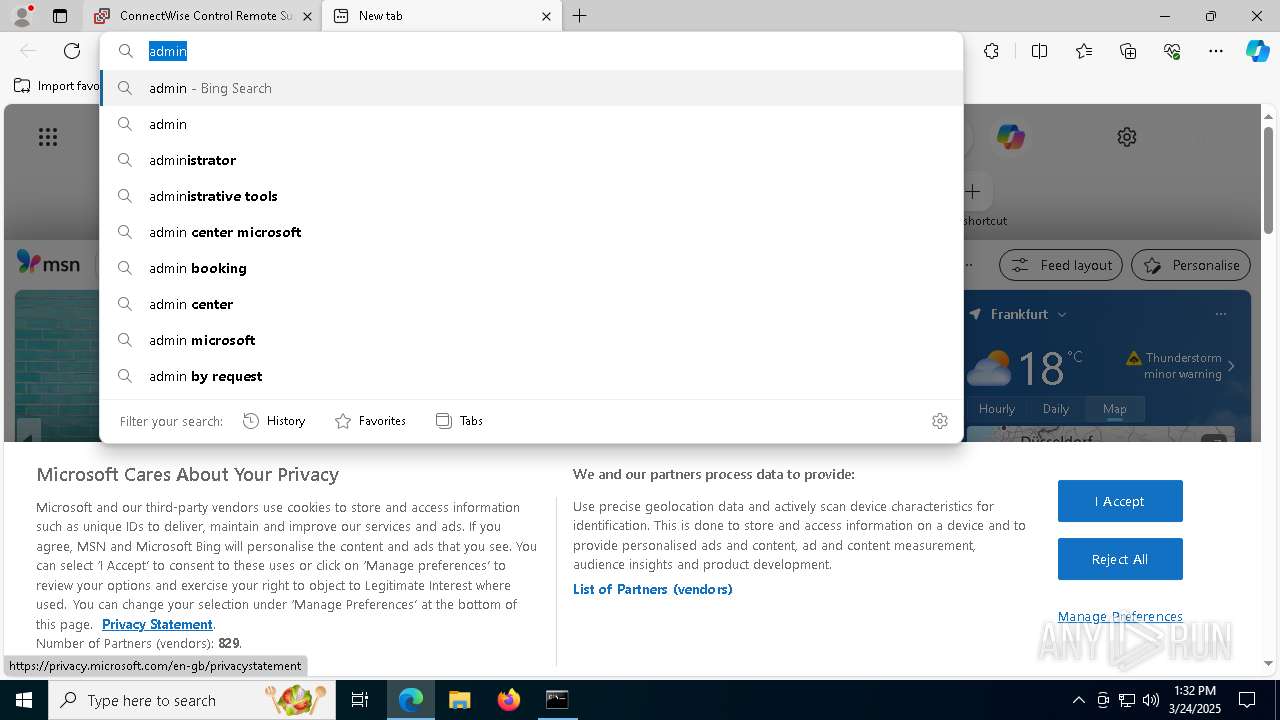Open the search dropdown settings gear
This screenshot has width=1280, height=720.
(x=940, y=421)
